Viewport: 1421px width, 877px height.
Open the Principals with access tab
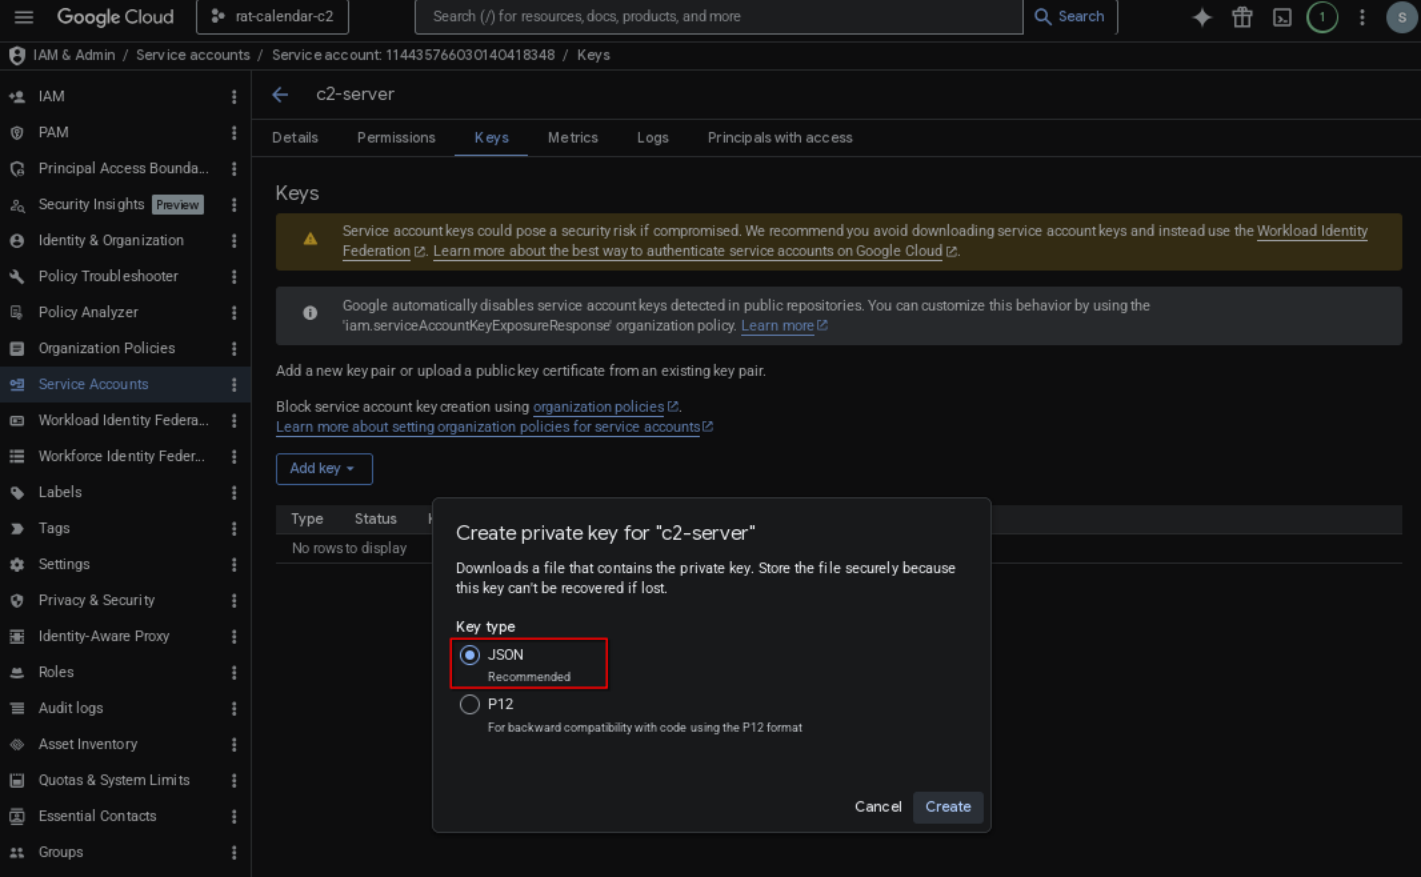780,138
